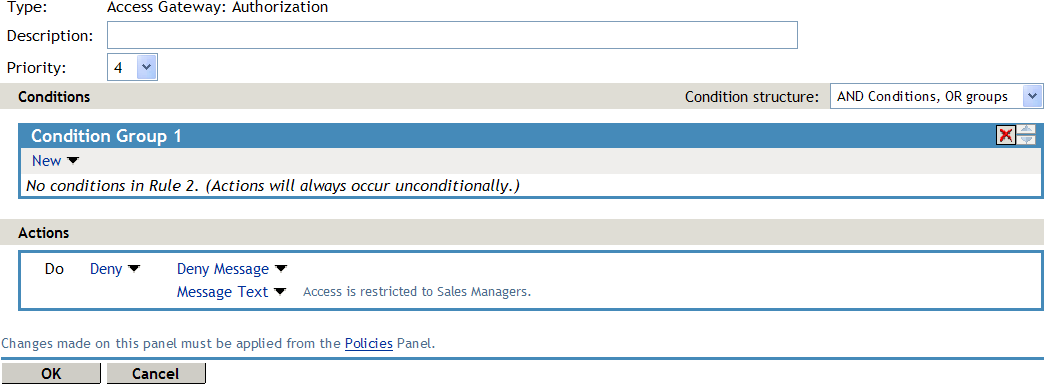Move Condition Group 1 up arrow
This screenshot has width=1044, height=384.
pyautogui.click(x=1026, y=130)
